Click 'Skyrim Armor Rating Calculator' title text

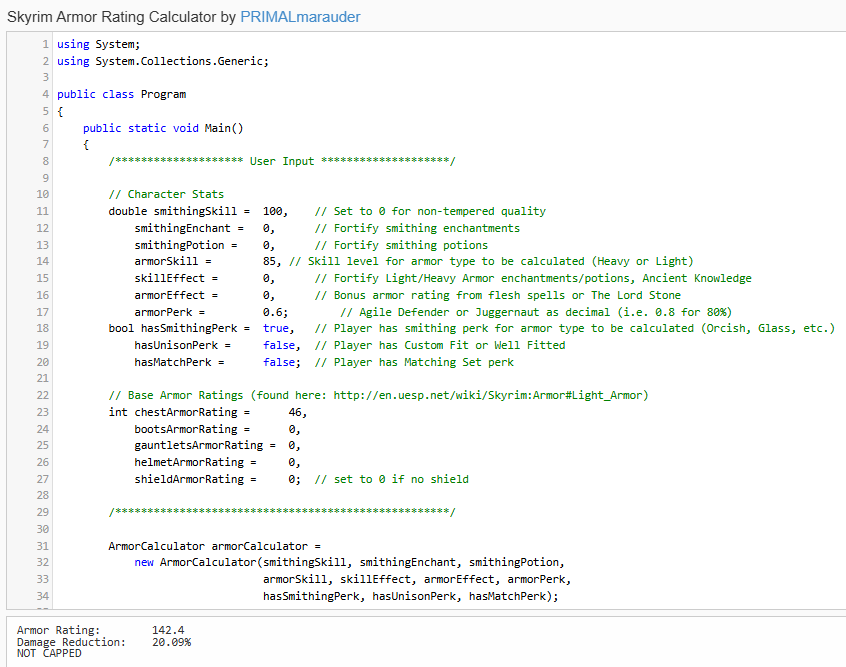coord(112,17)
